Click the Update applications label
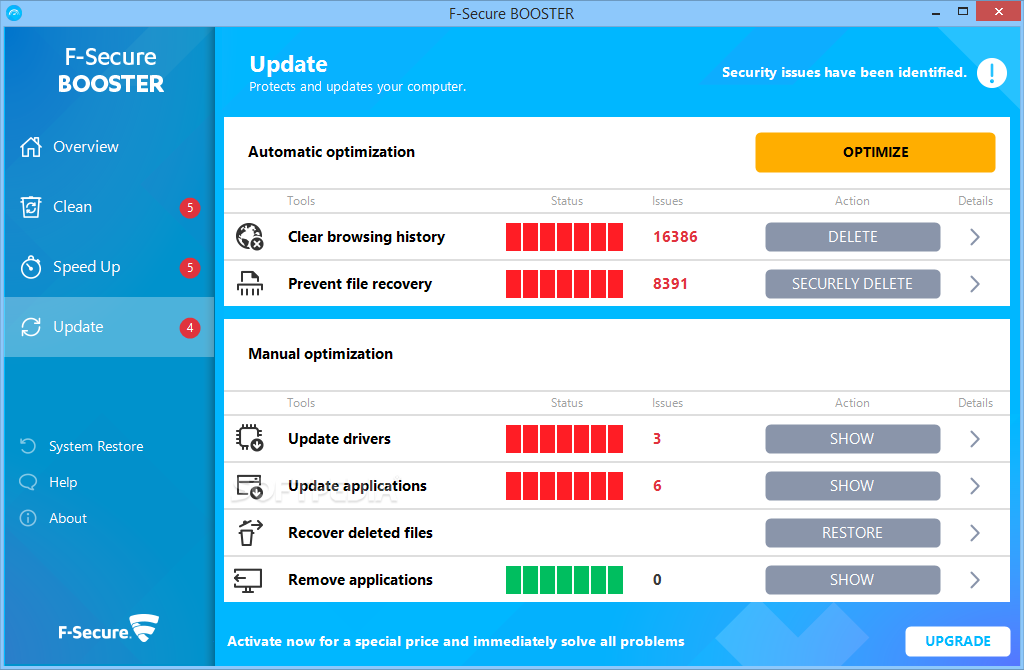The image size is (1024, 670). 357,486
